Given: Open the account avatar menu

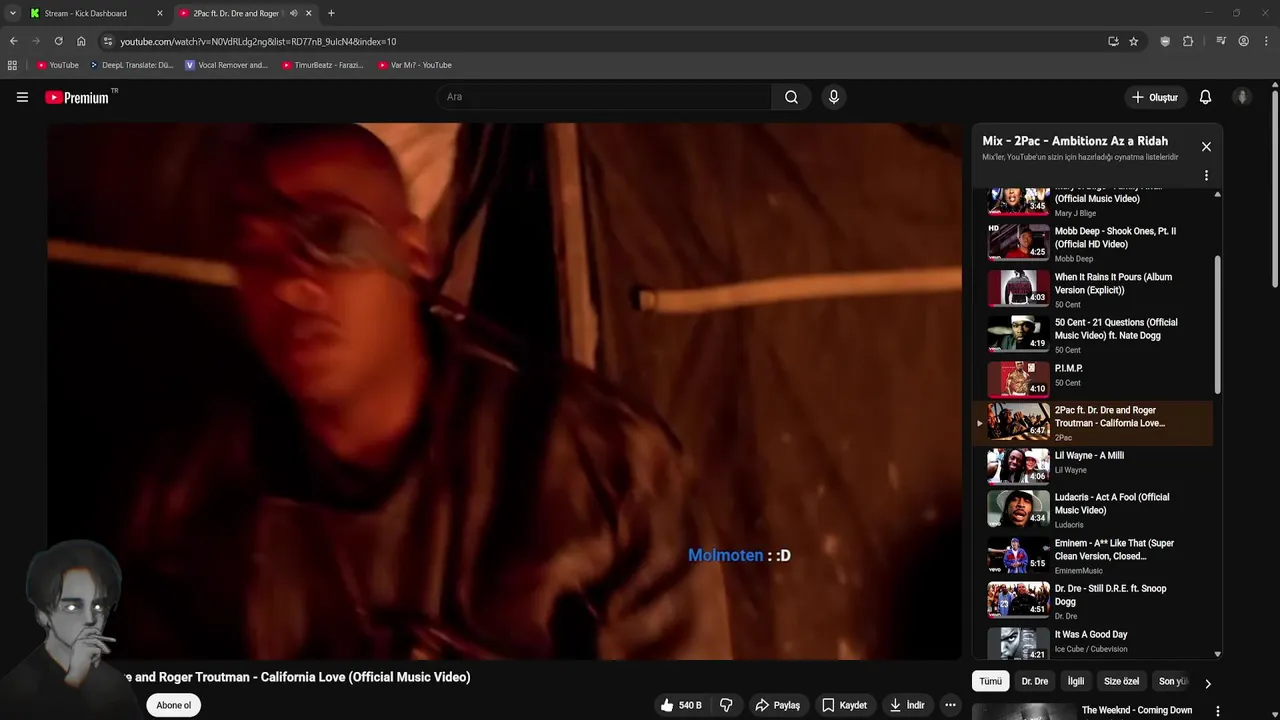Looking at the screenshot, I should point(1242,97).
